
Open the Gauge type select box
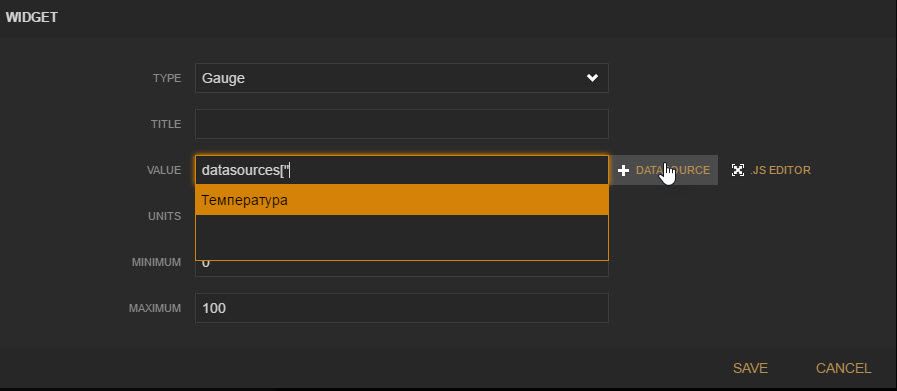point(402,78)
